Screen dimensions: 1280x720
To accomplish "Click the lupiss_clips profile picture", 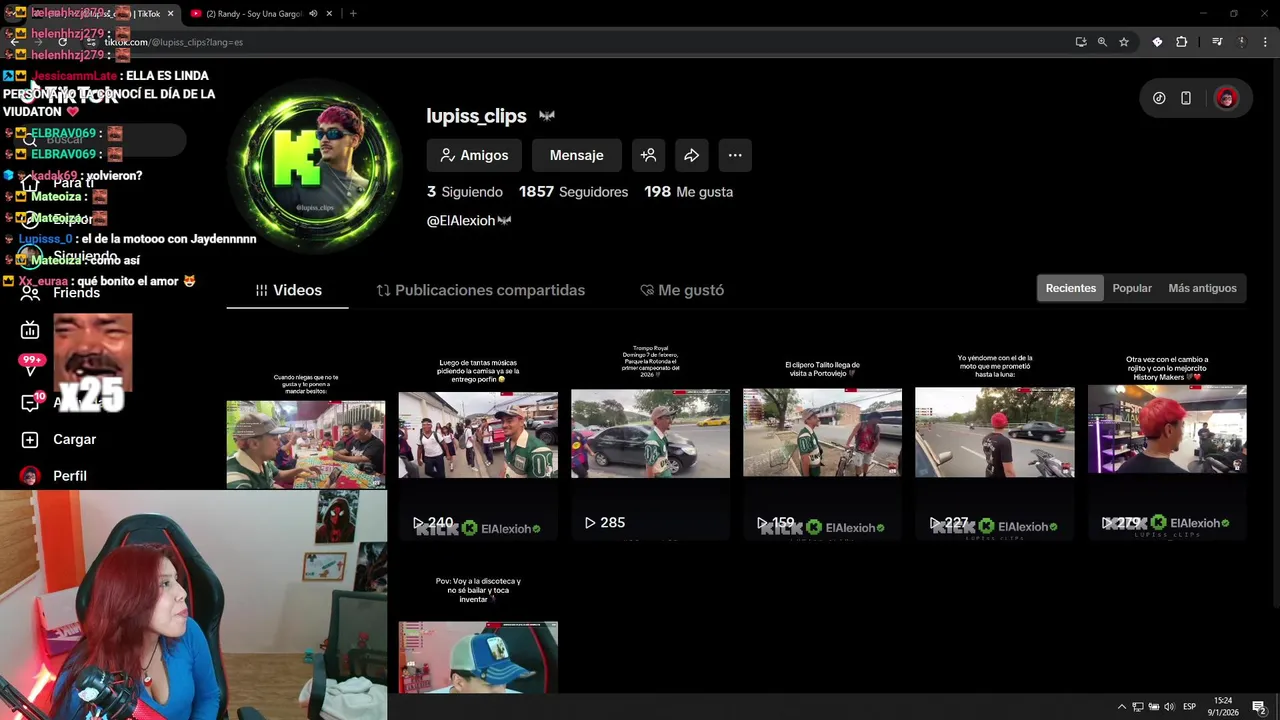I will 314,165.
